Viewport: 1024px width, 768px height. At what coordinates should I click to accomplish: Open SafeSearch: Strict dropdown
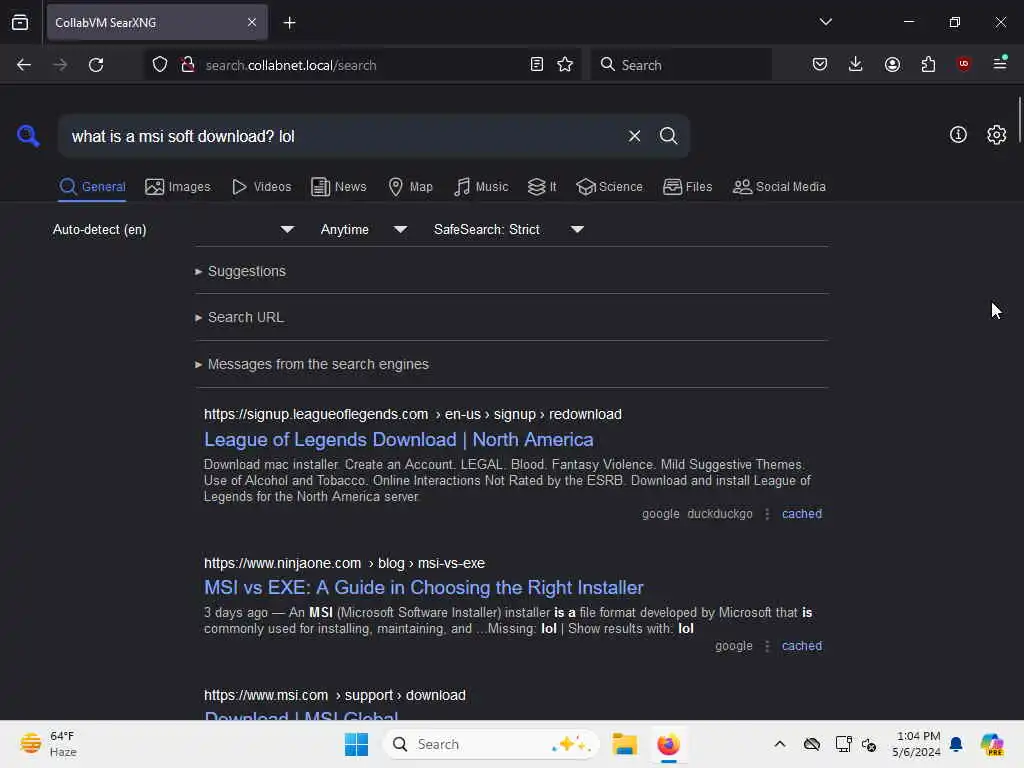(x=509, y=229)
